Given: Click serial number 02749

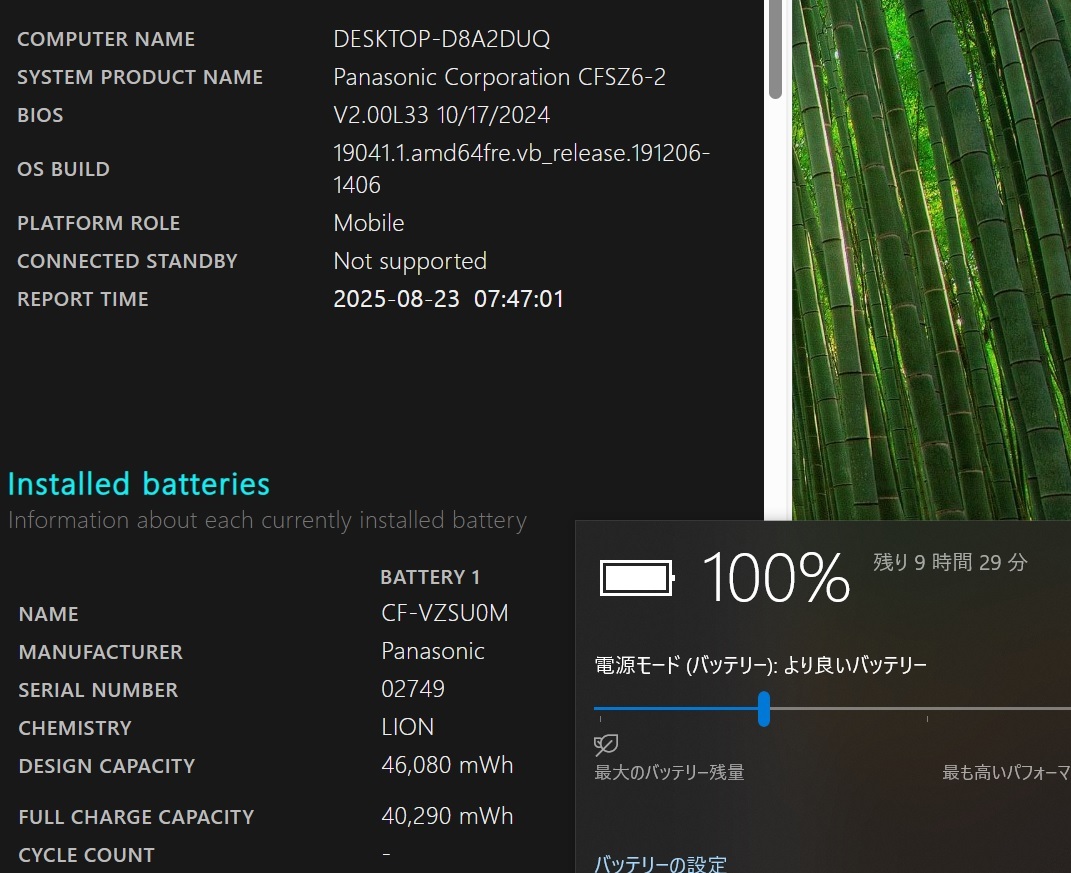Looking at the screenshot, I should click(x=413, y=689).
